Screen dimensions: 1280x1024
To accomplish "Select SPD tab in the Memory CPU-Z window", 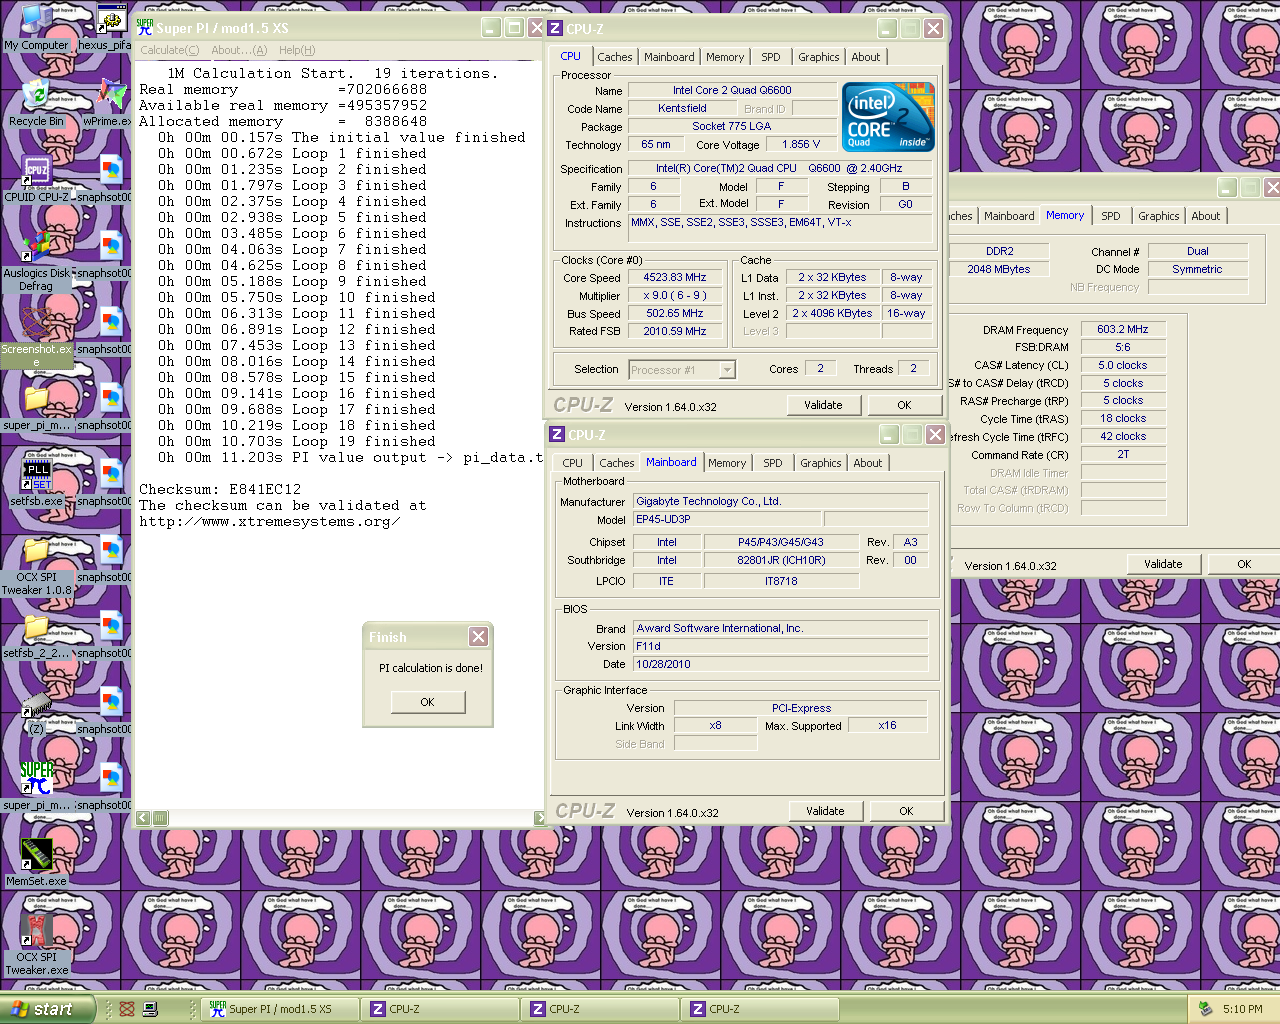I will 1111,216.
